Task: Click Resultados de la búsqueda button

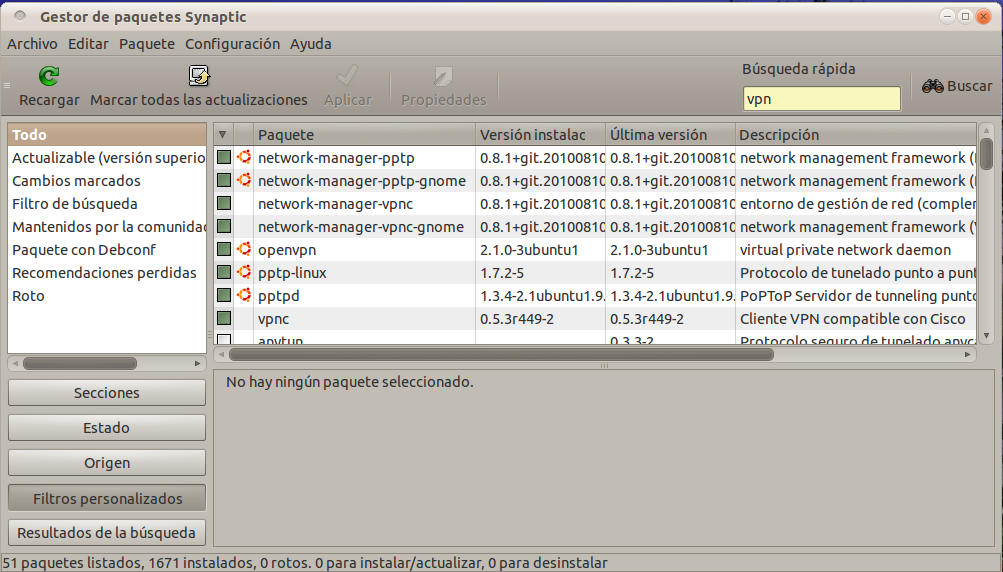Action: click(107, 532)
